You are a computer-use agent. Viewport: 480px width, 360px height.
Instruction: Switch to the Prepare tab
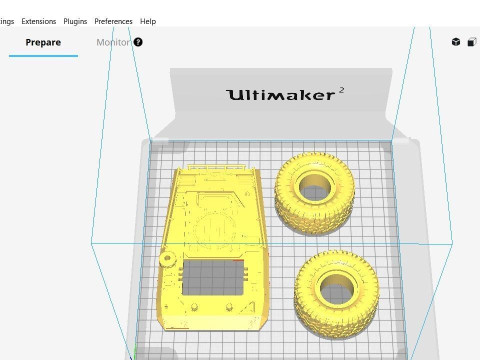(x=43, y=42)
